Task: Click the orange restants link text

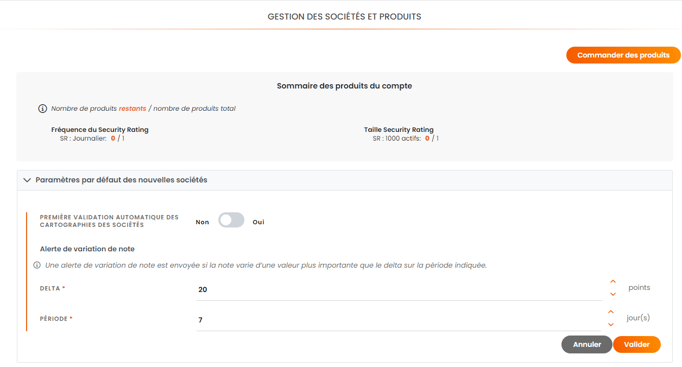Action: pyautogui.click(x=132, y=109)
